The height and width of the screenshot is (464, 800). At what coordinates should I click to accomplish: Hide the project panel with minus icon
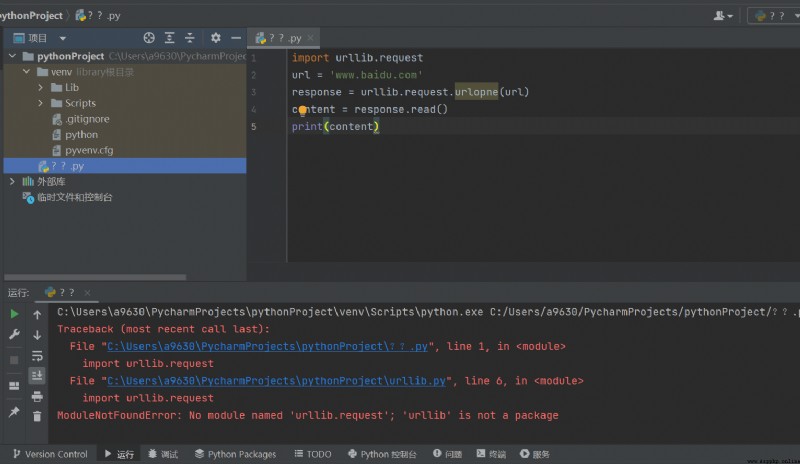(236, 38)
